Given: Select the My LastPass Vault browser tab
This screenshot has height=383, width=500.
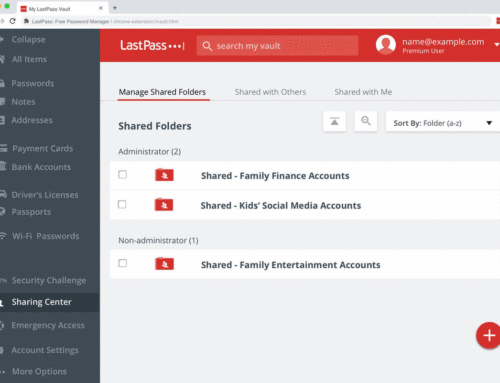Looking at the screenshot, I should 62,8.
